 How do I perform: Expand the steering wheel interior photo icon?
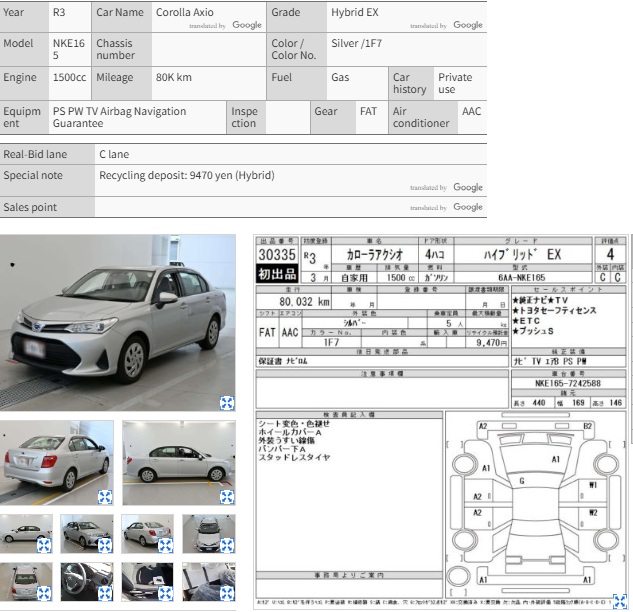(105, 593)
